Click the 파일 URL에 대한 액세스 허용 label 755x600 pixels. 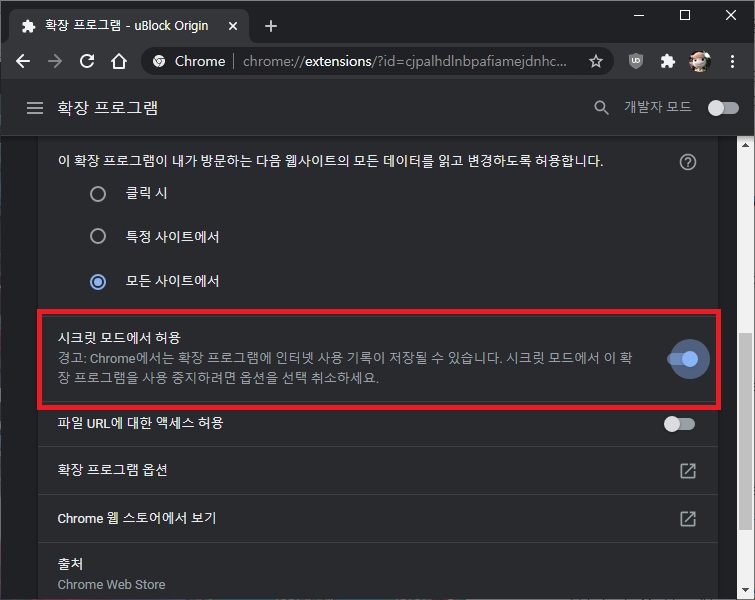(140, 423)
